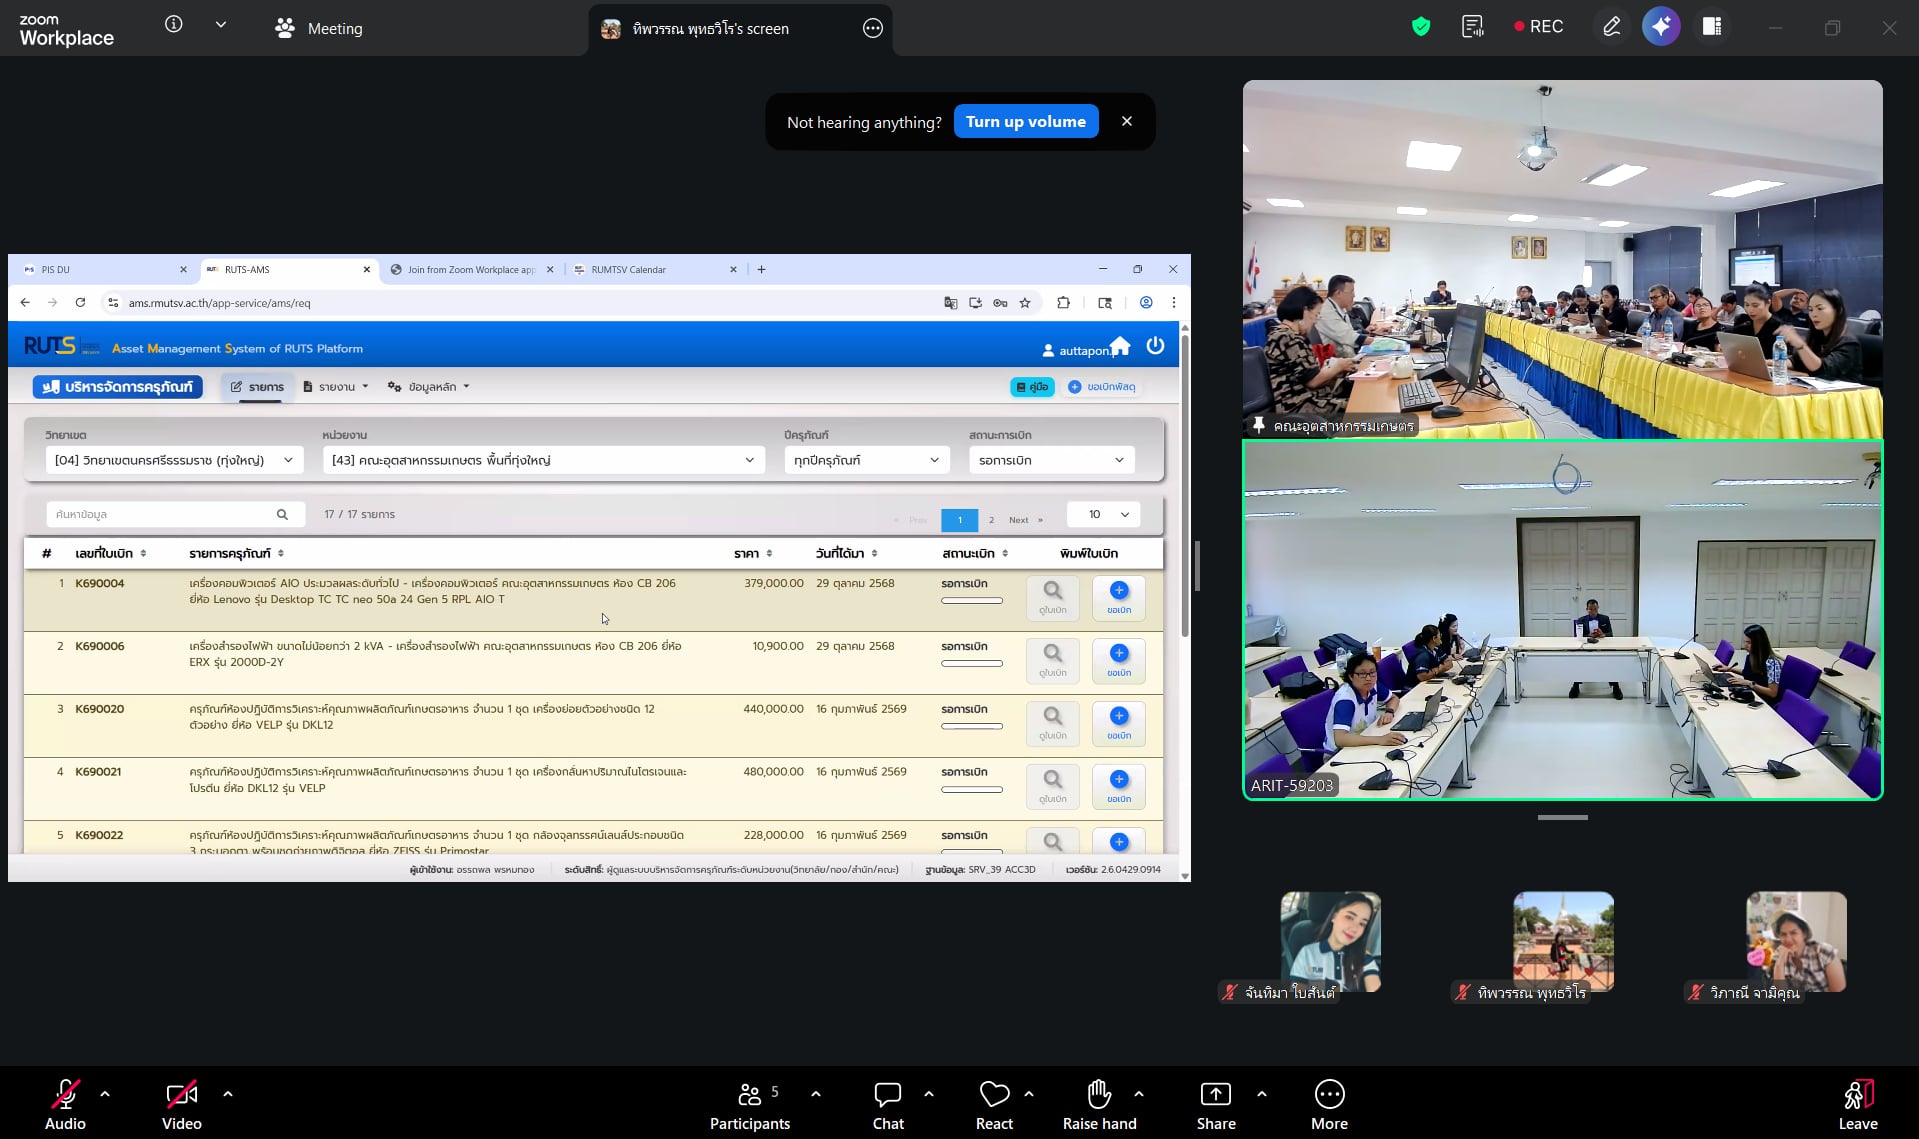Expand audio settings caret next to Audio
The image size is (1919, 1139).
(105, 1094)
